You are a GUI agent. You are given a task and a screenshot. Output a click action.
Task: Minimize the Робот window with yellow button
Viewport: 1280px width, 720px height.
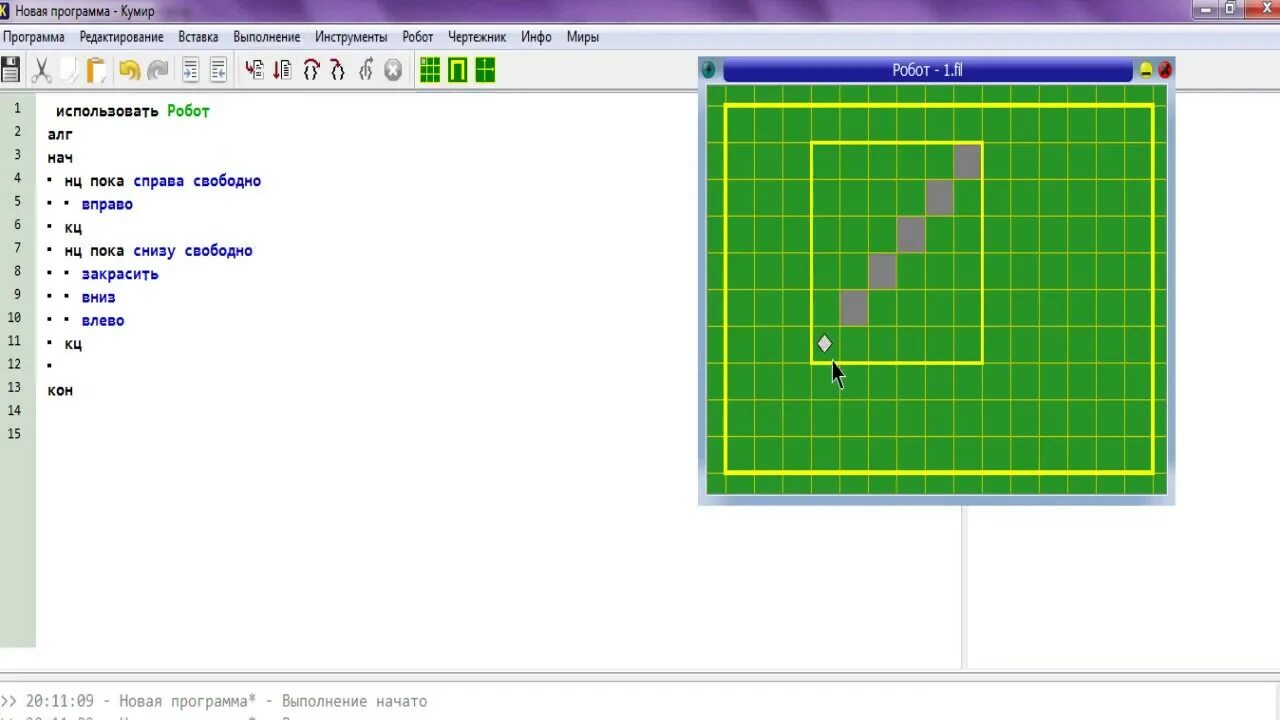[1146, 70]
